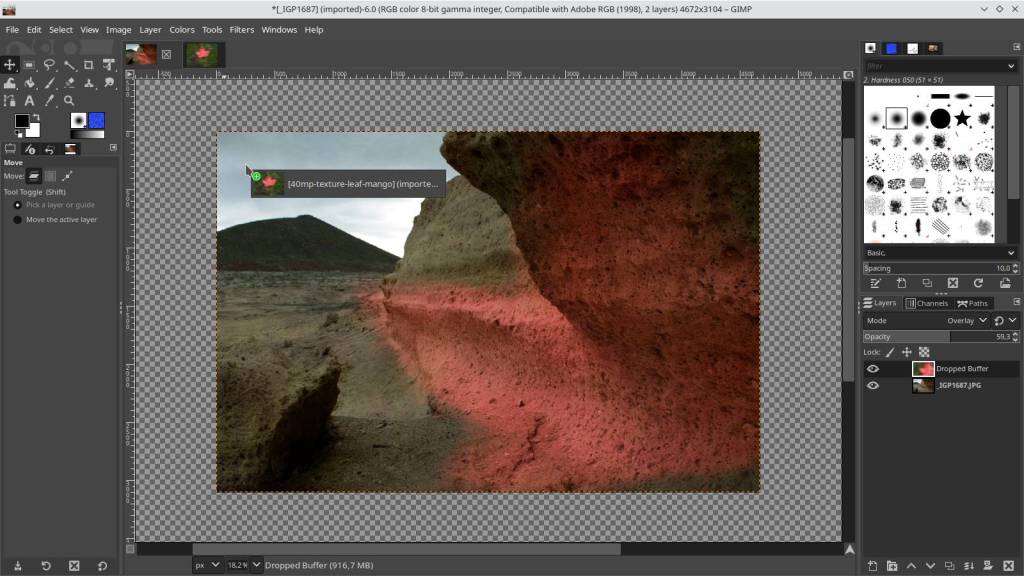
Task: Refresh the brushes list
Action: [978, 283]
